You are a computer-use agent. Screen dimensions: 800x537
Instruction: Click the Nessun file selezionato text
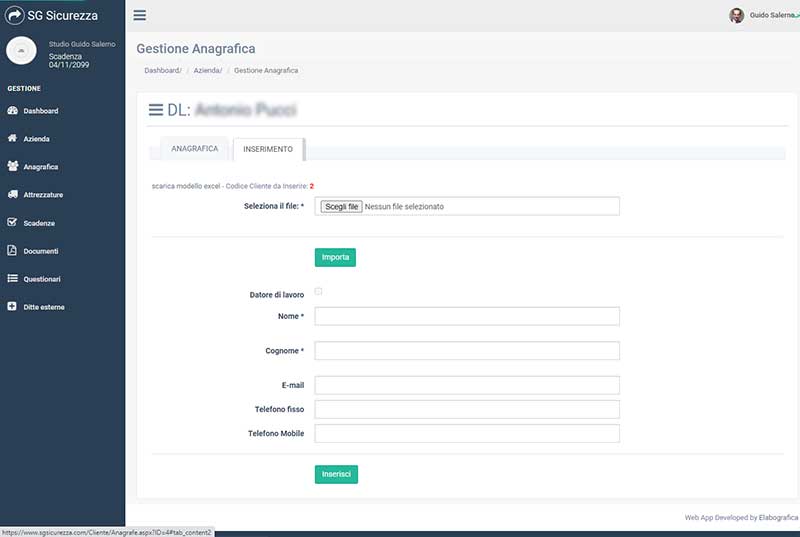pos(404,207)
